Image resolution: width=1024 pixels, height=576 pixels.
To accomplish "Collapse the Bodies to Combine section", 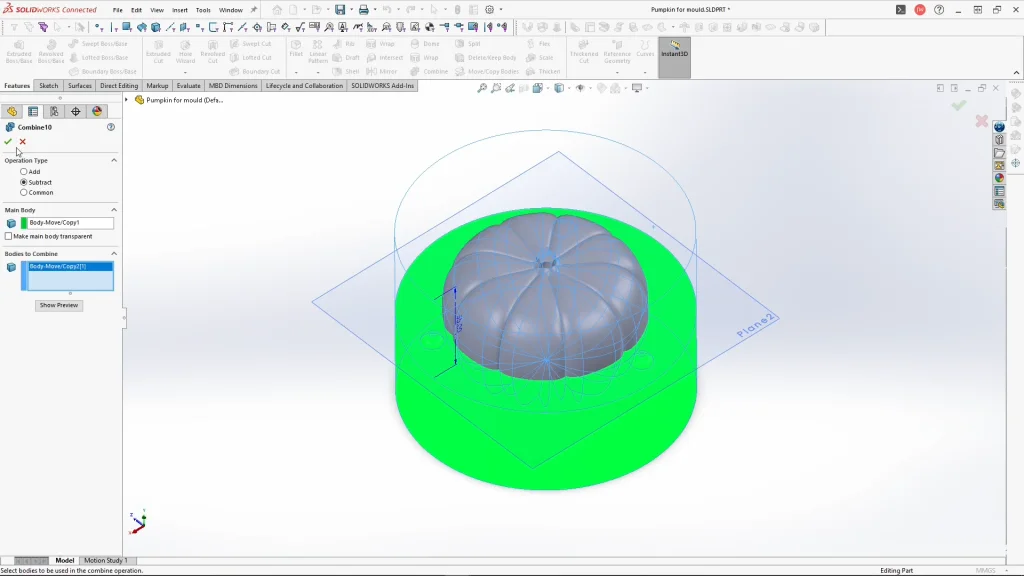I will pyautogui.click(x=113, y=254).
